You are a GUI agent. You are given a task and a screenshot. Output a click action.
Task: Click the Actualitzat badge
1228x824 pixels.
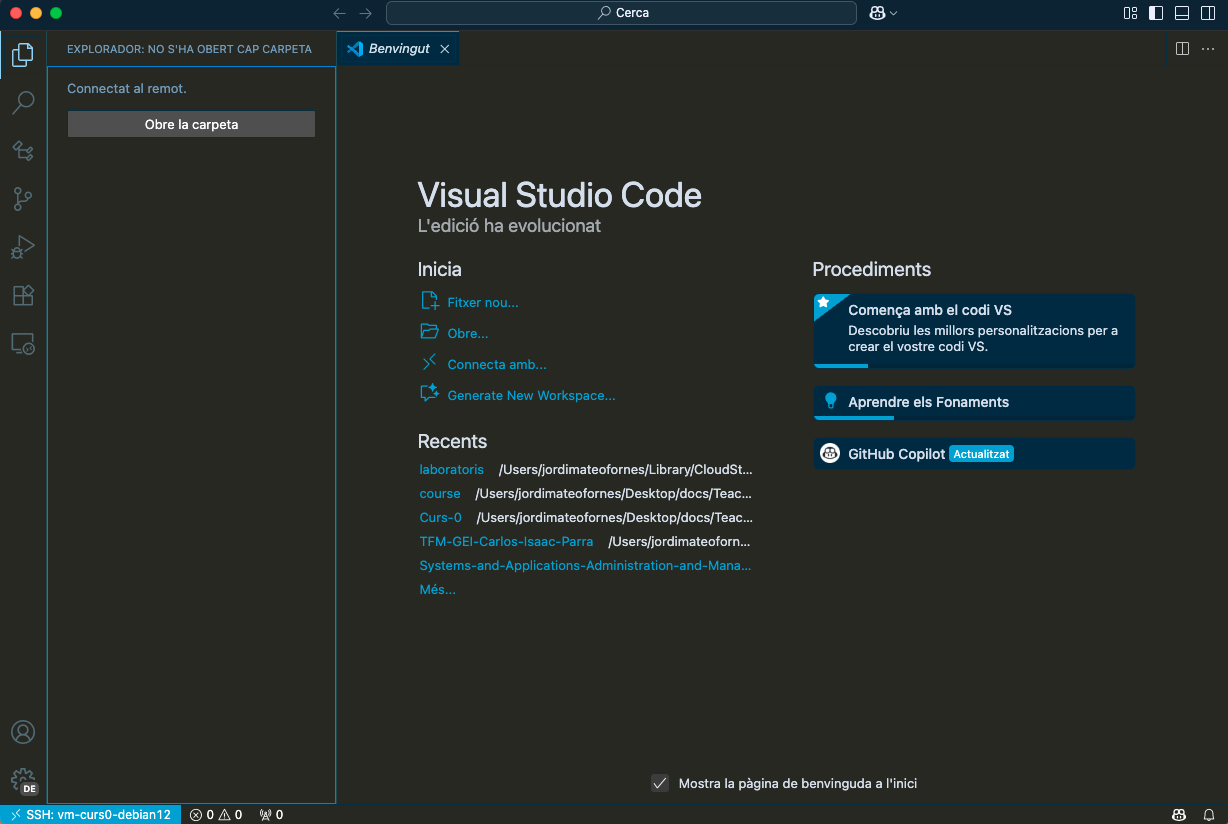click(x=981, y=454)
